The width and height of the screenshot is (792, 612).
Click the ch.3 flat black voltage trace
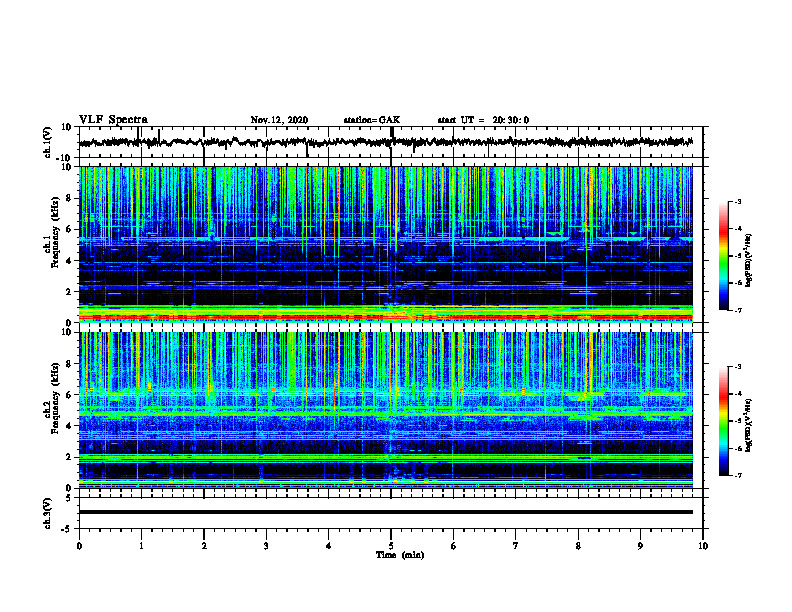point(385,512)
